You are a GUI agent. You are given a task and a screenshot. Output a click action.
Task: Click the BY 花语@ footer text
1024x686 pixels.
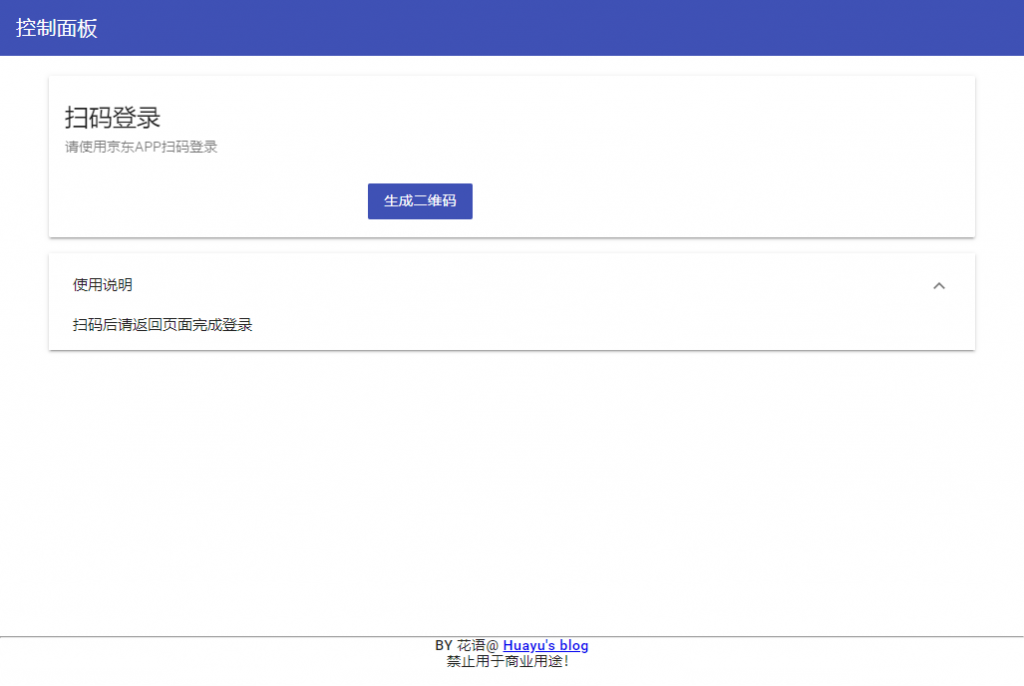pos(466,646)
